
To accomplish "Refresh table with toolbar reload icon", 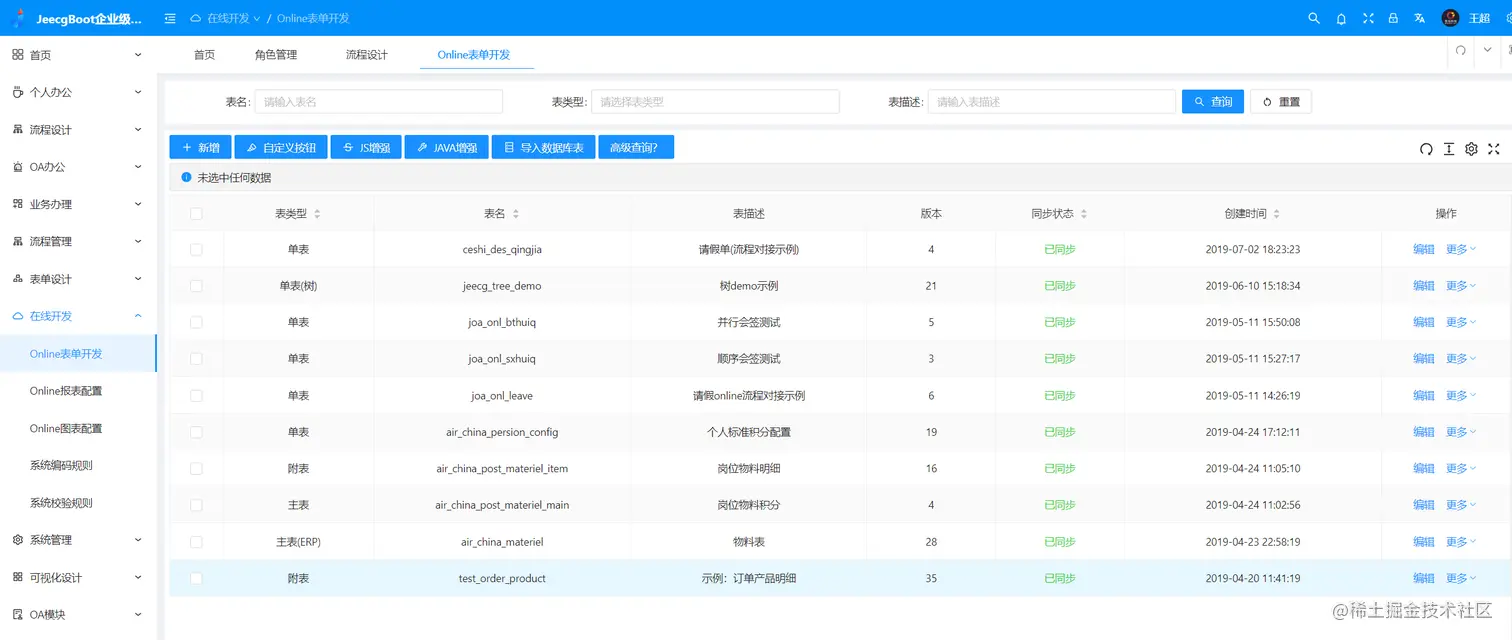I will [x=1426, y=149].
